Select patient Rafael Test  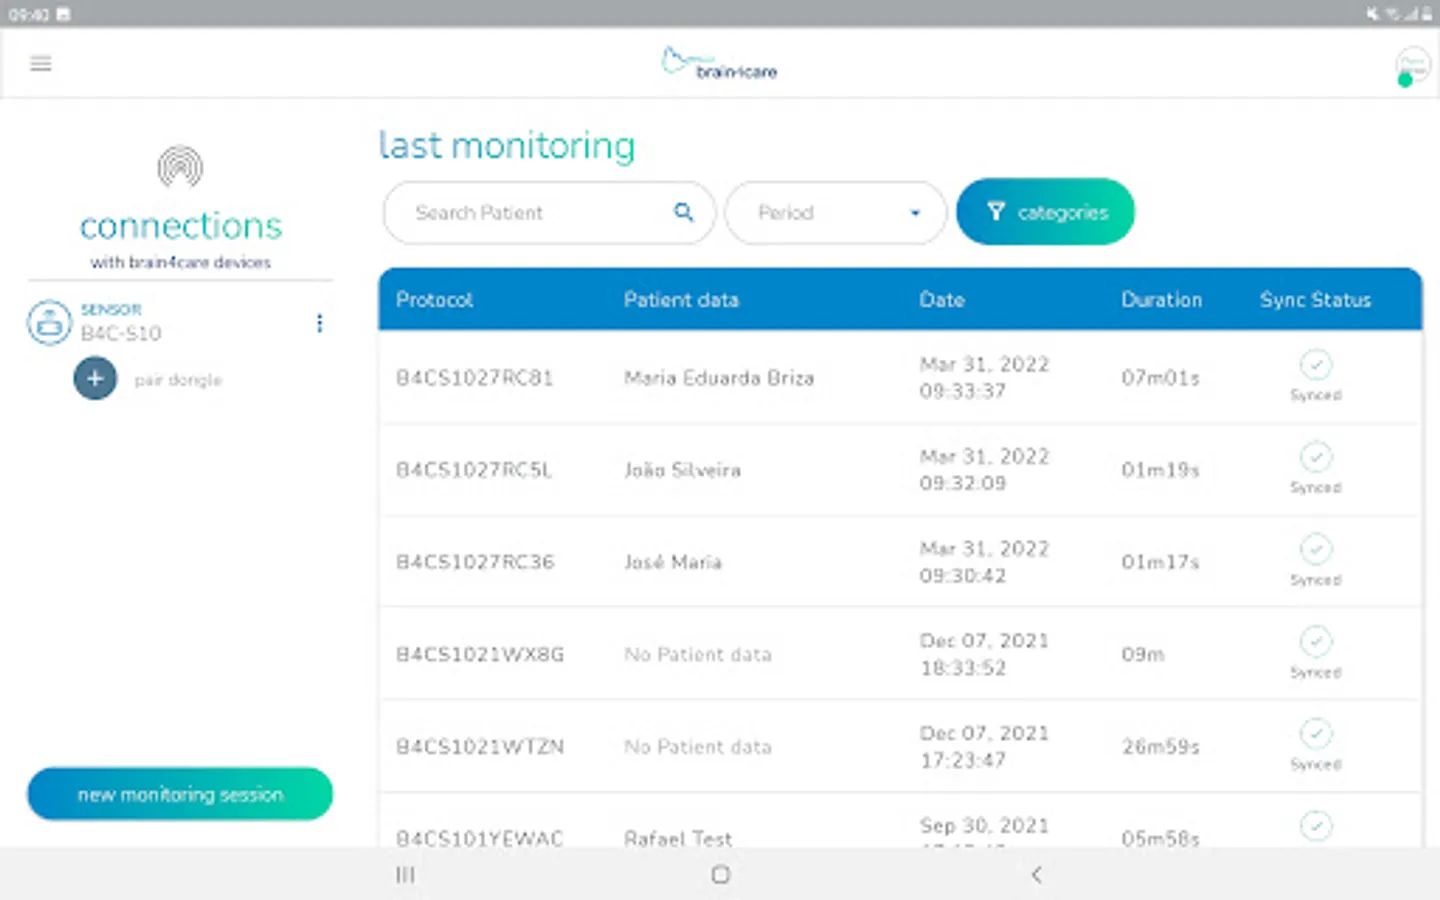point(678,838)
